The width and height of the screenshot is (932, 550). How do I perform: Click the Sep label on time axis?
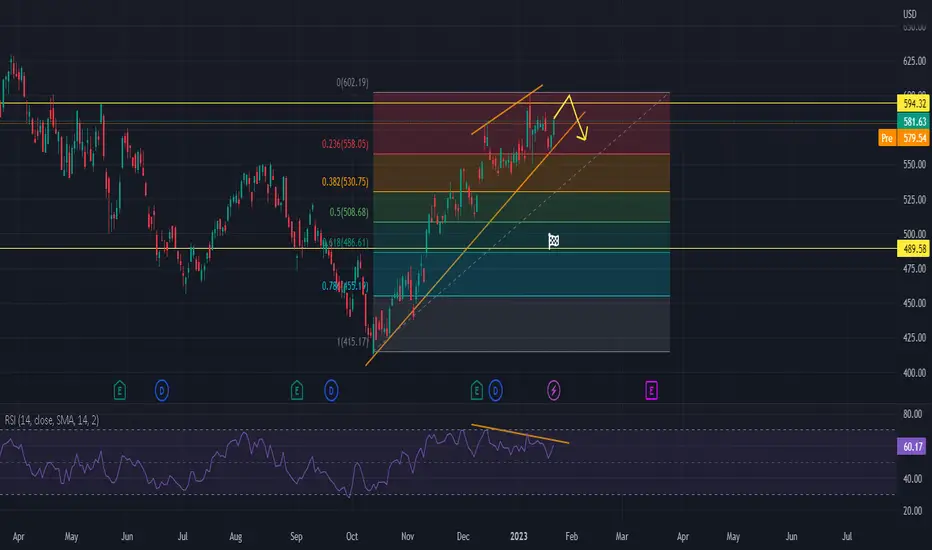(296, 536)
